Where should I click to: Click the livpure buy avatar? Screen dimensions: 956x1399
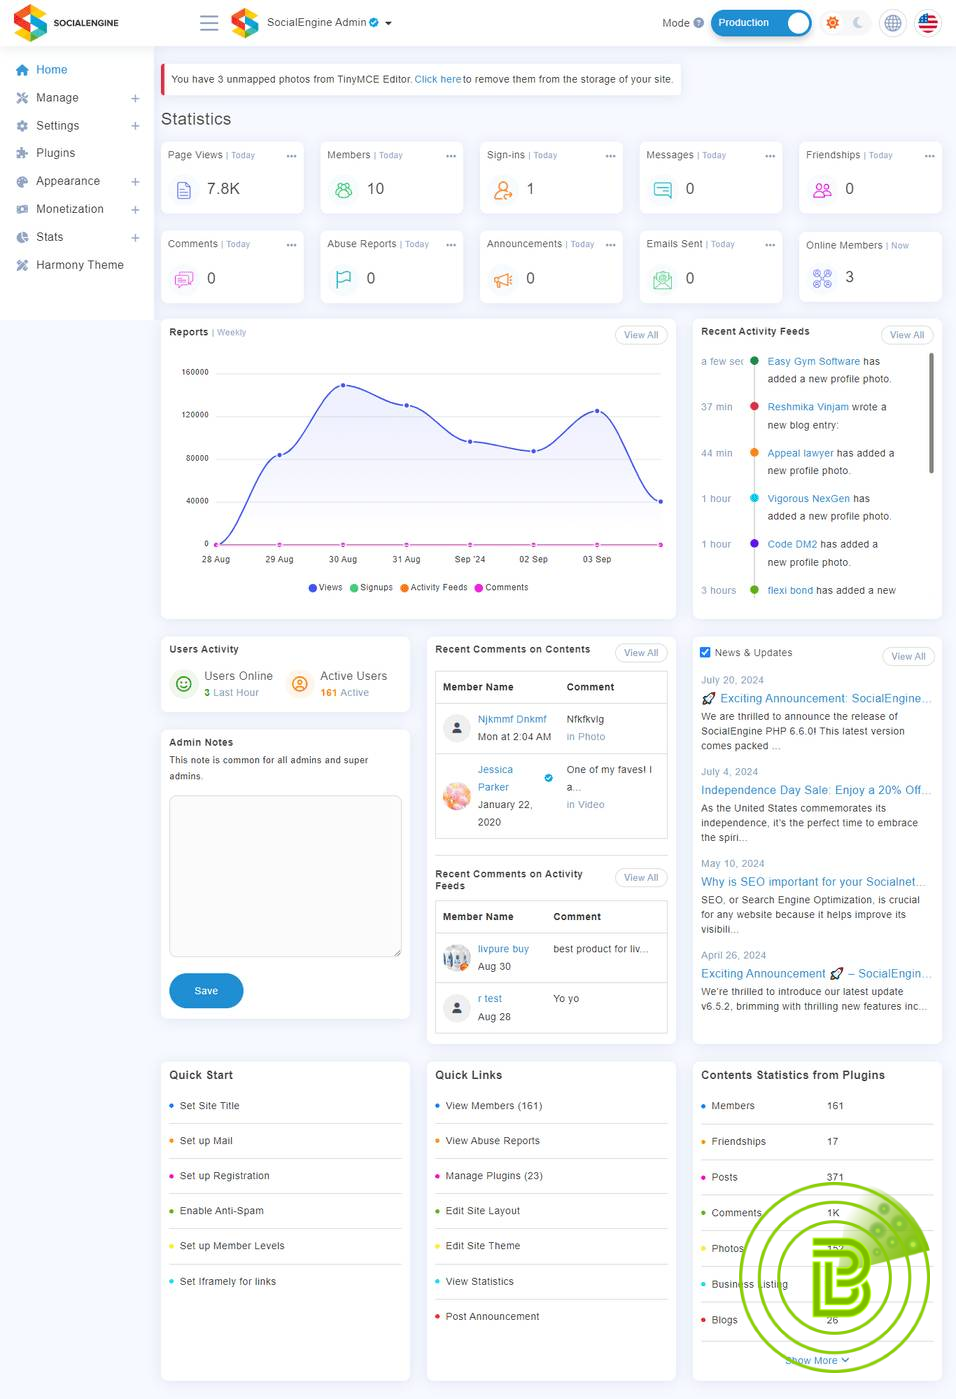click(457, 958)
